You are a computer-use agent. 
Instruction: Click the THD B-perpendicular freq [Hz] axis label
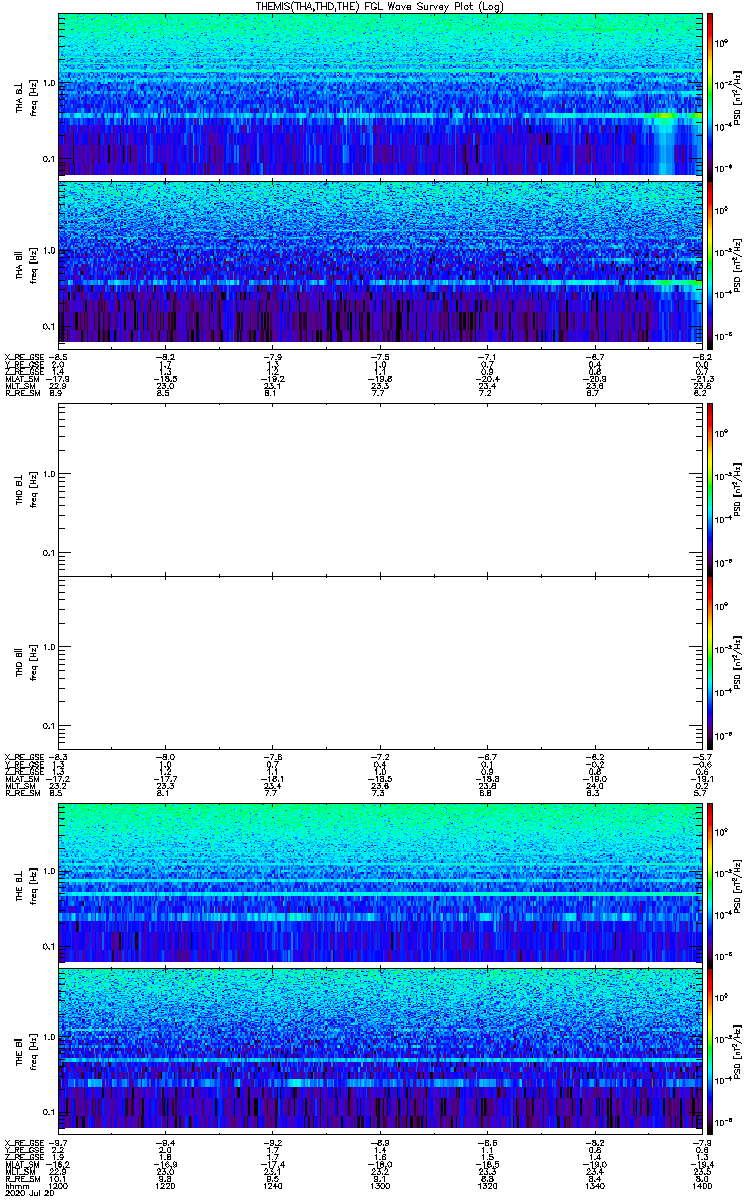click(x=32, y=489)
